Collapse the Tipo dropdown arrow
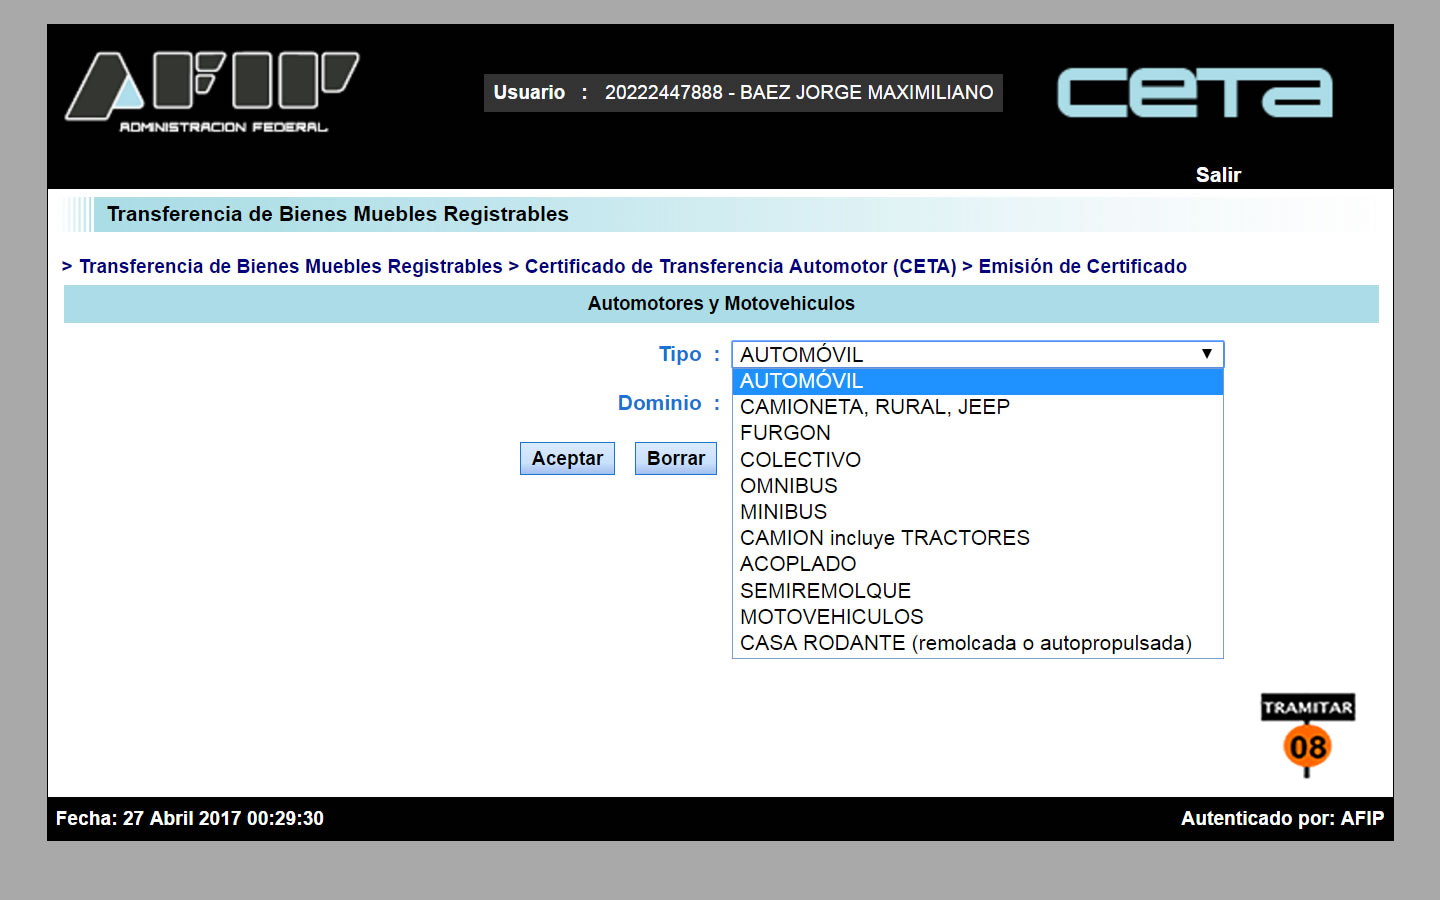 pos(1207,354)
